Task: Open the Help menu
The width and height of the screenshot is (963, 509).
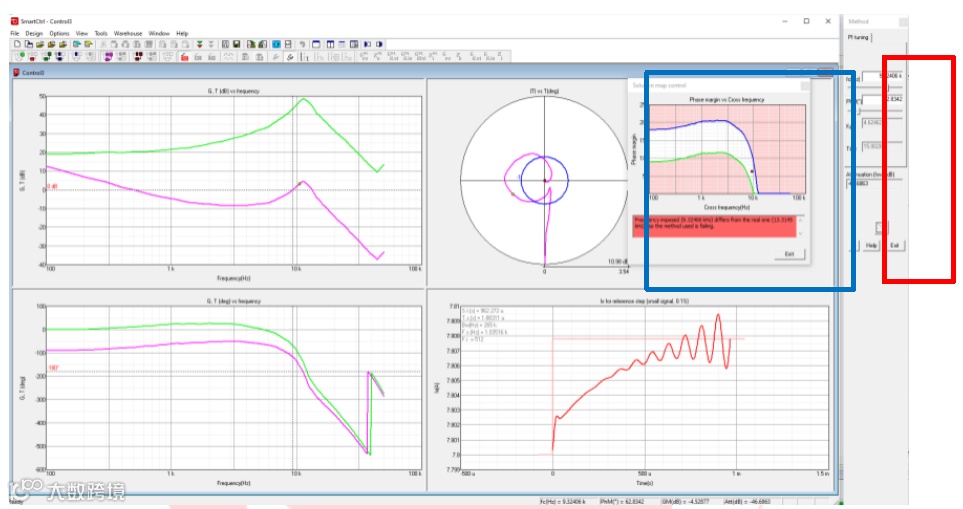Action: tap(182, 33)
